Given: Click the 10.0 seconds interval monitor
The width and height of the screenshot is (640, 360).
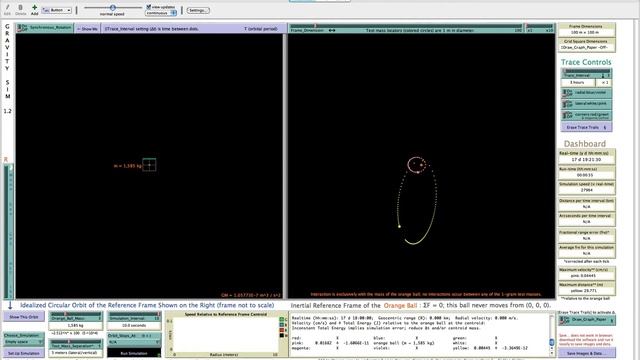Looking at the screenshot, I should point(134,326).
